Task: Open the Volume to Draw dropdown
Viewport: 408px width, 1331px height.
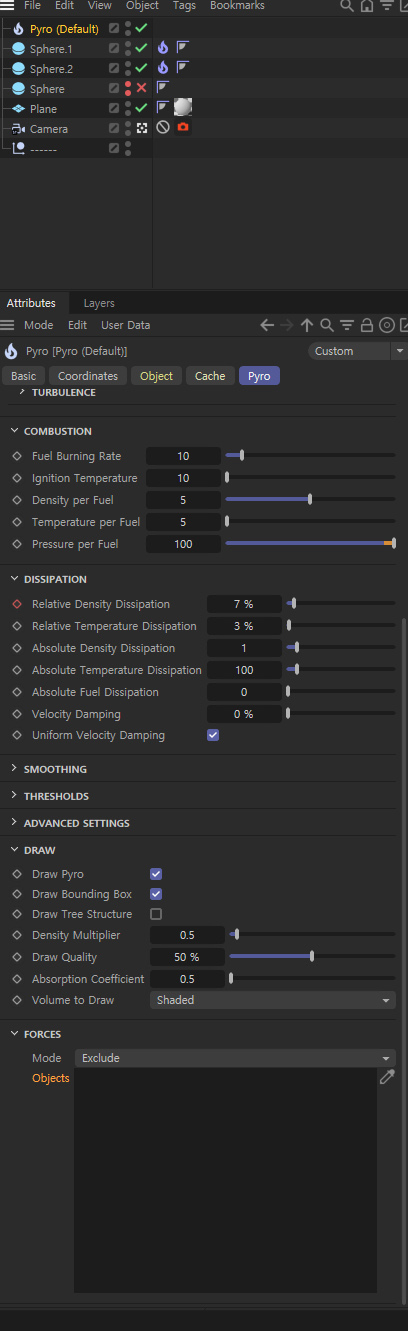Action: (273, 1000)
